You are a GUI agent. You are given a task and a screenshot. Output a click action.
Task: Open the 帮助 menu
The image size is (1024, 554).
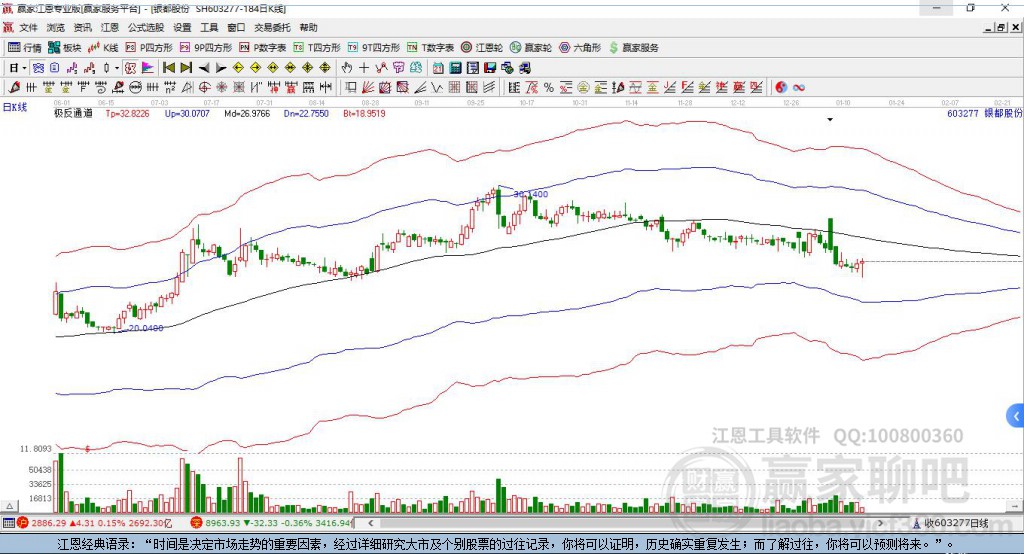308,27
